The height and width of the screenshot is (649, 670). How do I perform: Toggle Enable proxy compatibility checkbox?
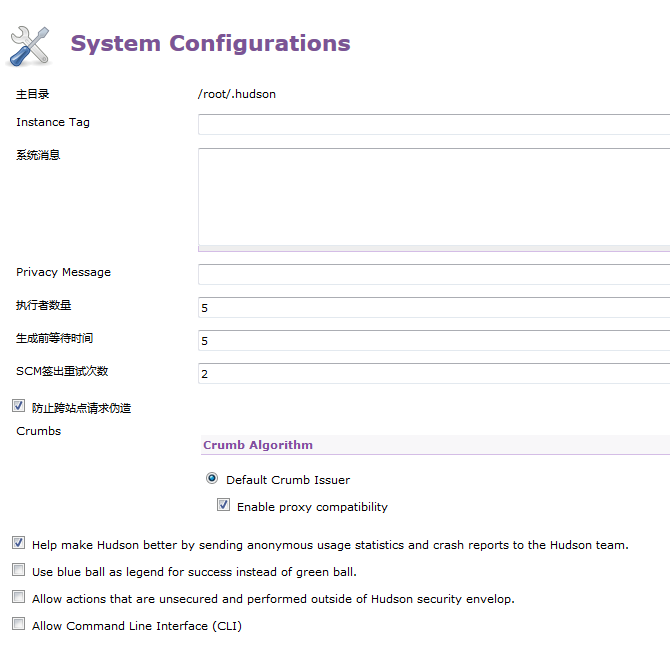(x=223, y=505)
